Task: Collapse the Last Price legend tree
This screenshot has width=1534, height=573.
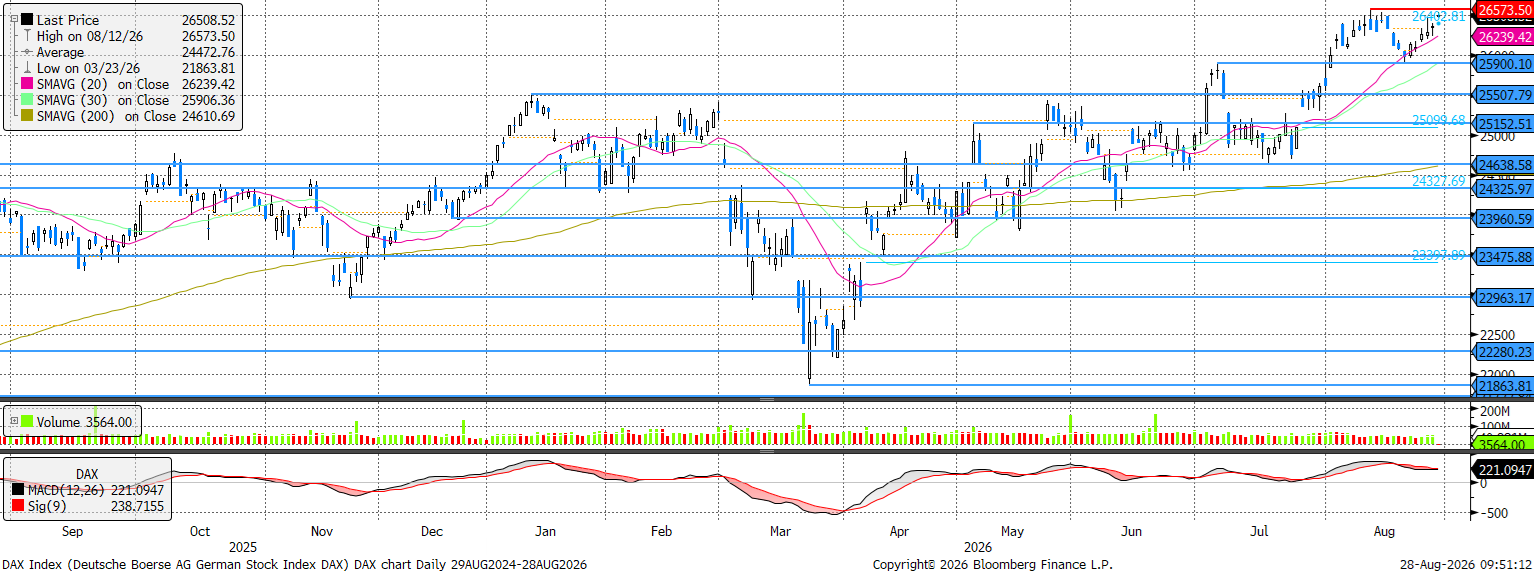Action: 12,19
